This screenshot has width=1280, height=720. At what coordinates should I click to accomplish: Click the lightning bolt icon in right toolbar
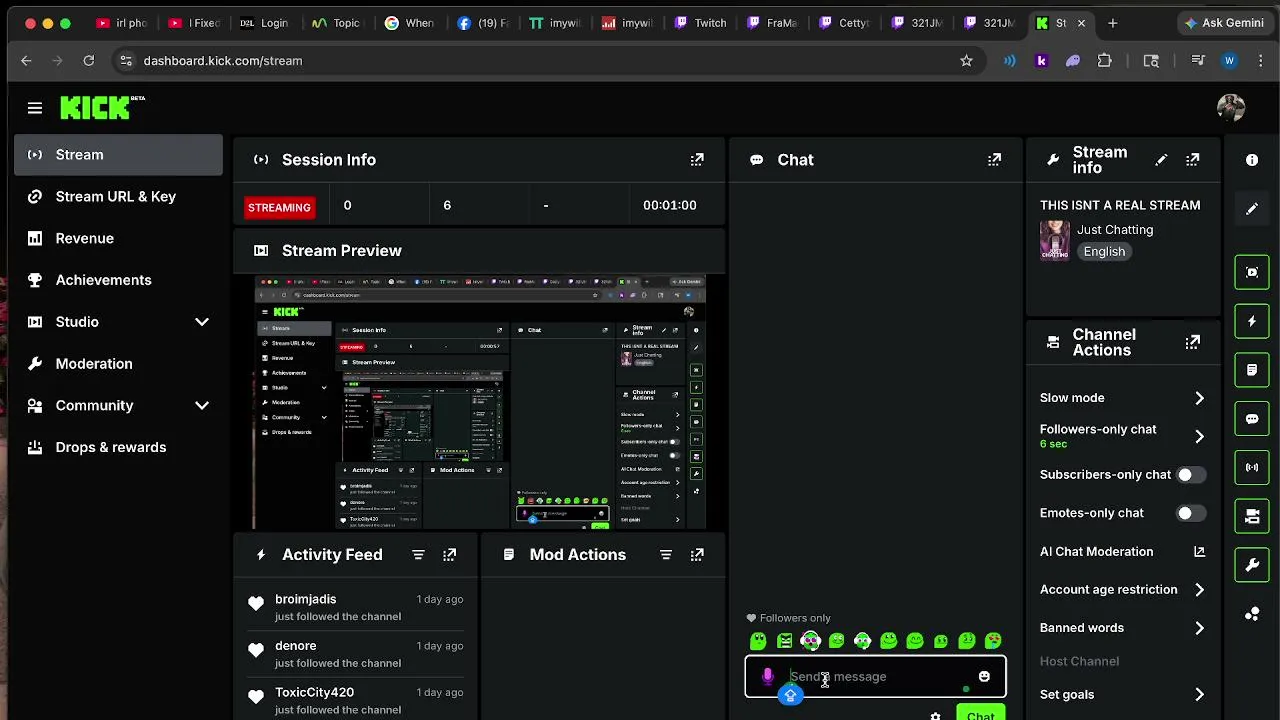point(1252,321)
